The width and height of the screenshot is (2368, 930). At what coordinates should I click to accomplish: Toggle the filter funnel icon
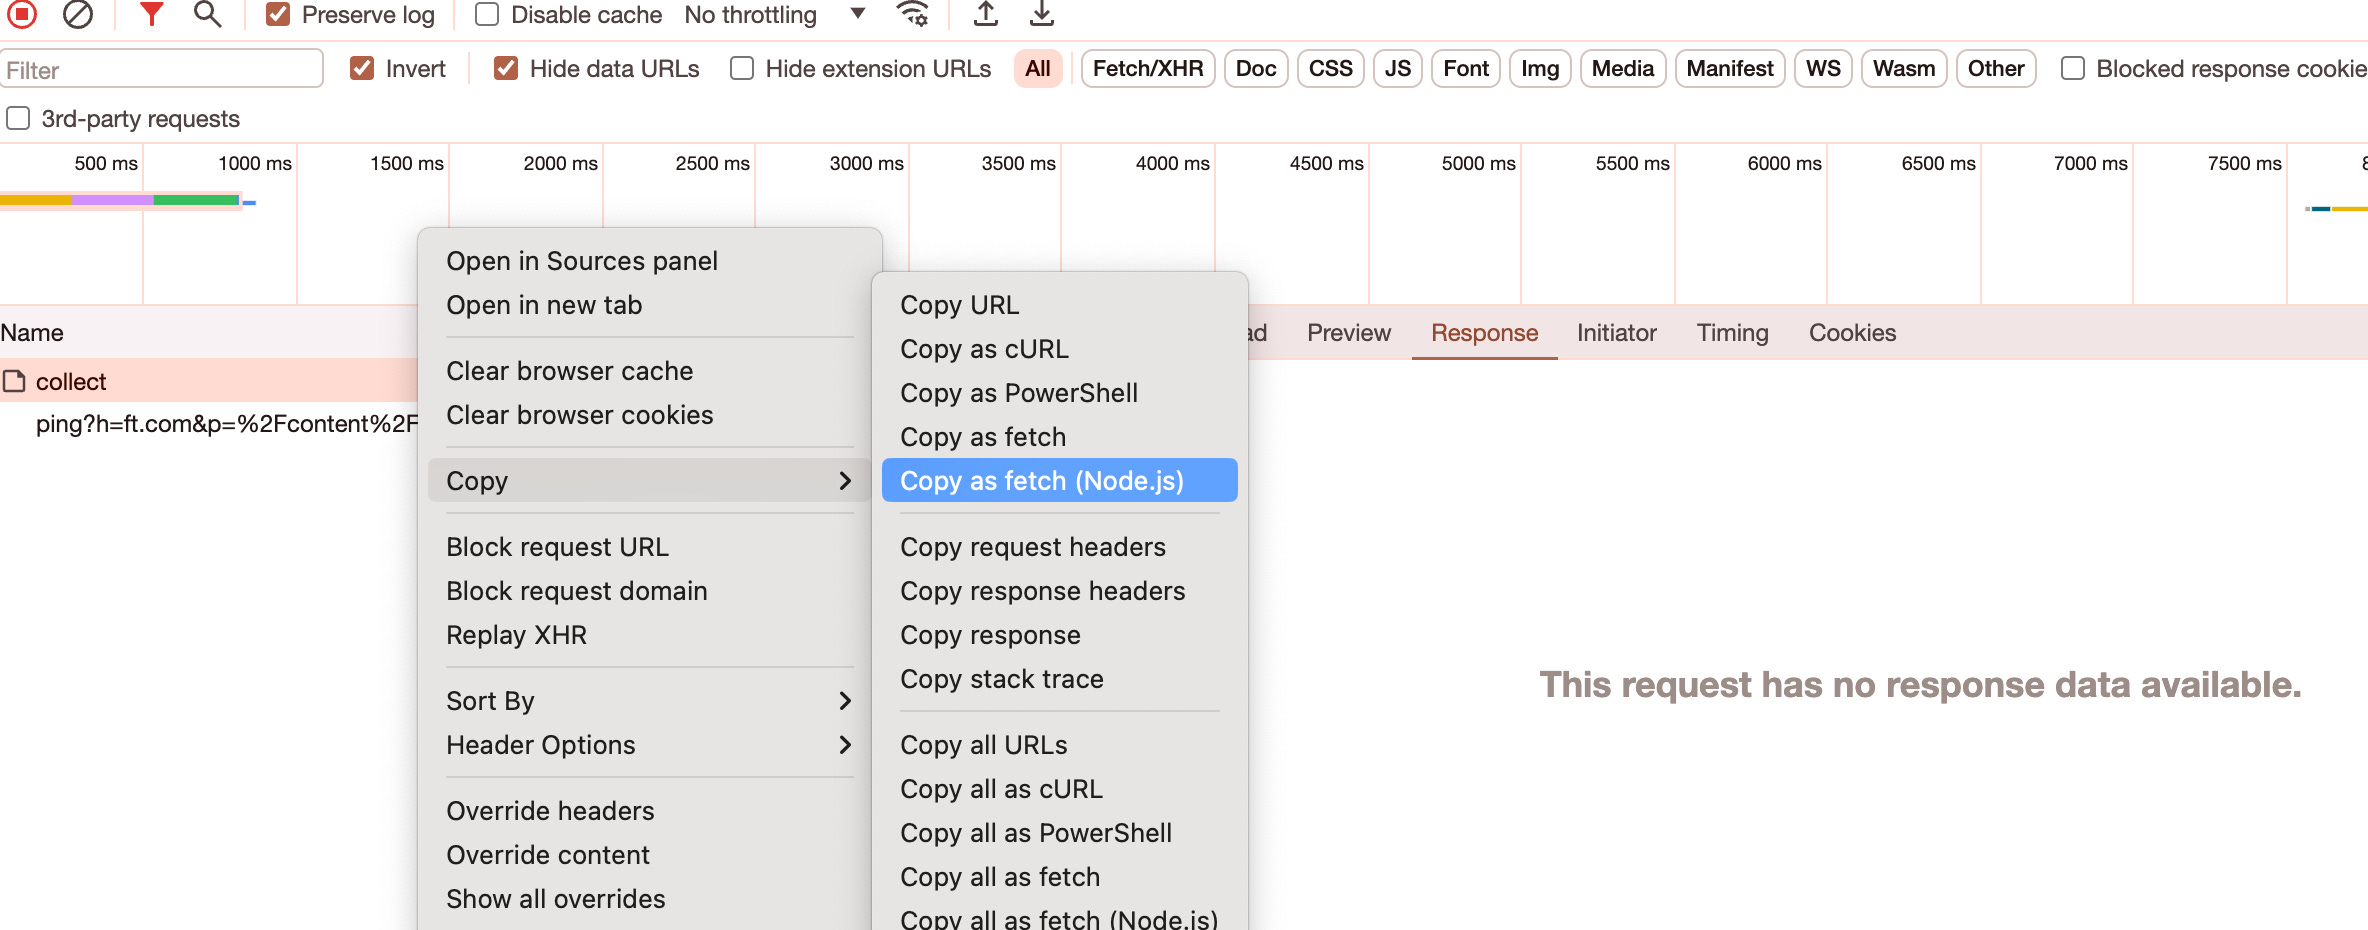point(151,14)
